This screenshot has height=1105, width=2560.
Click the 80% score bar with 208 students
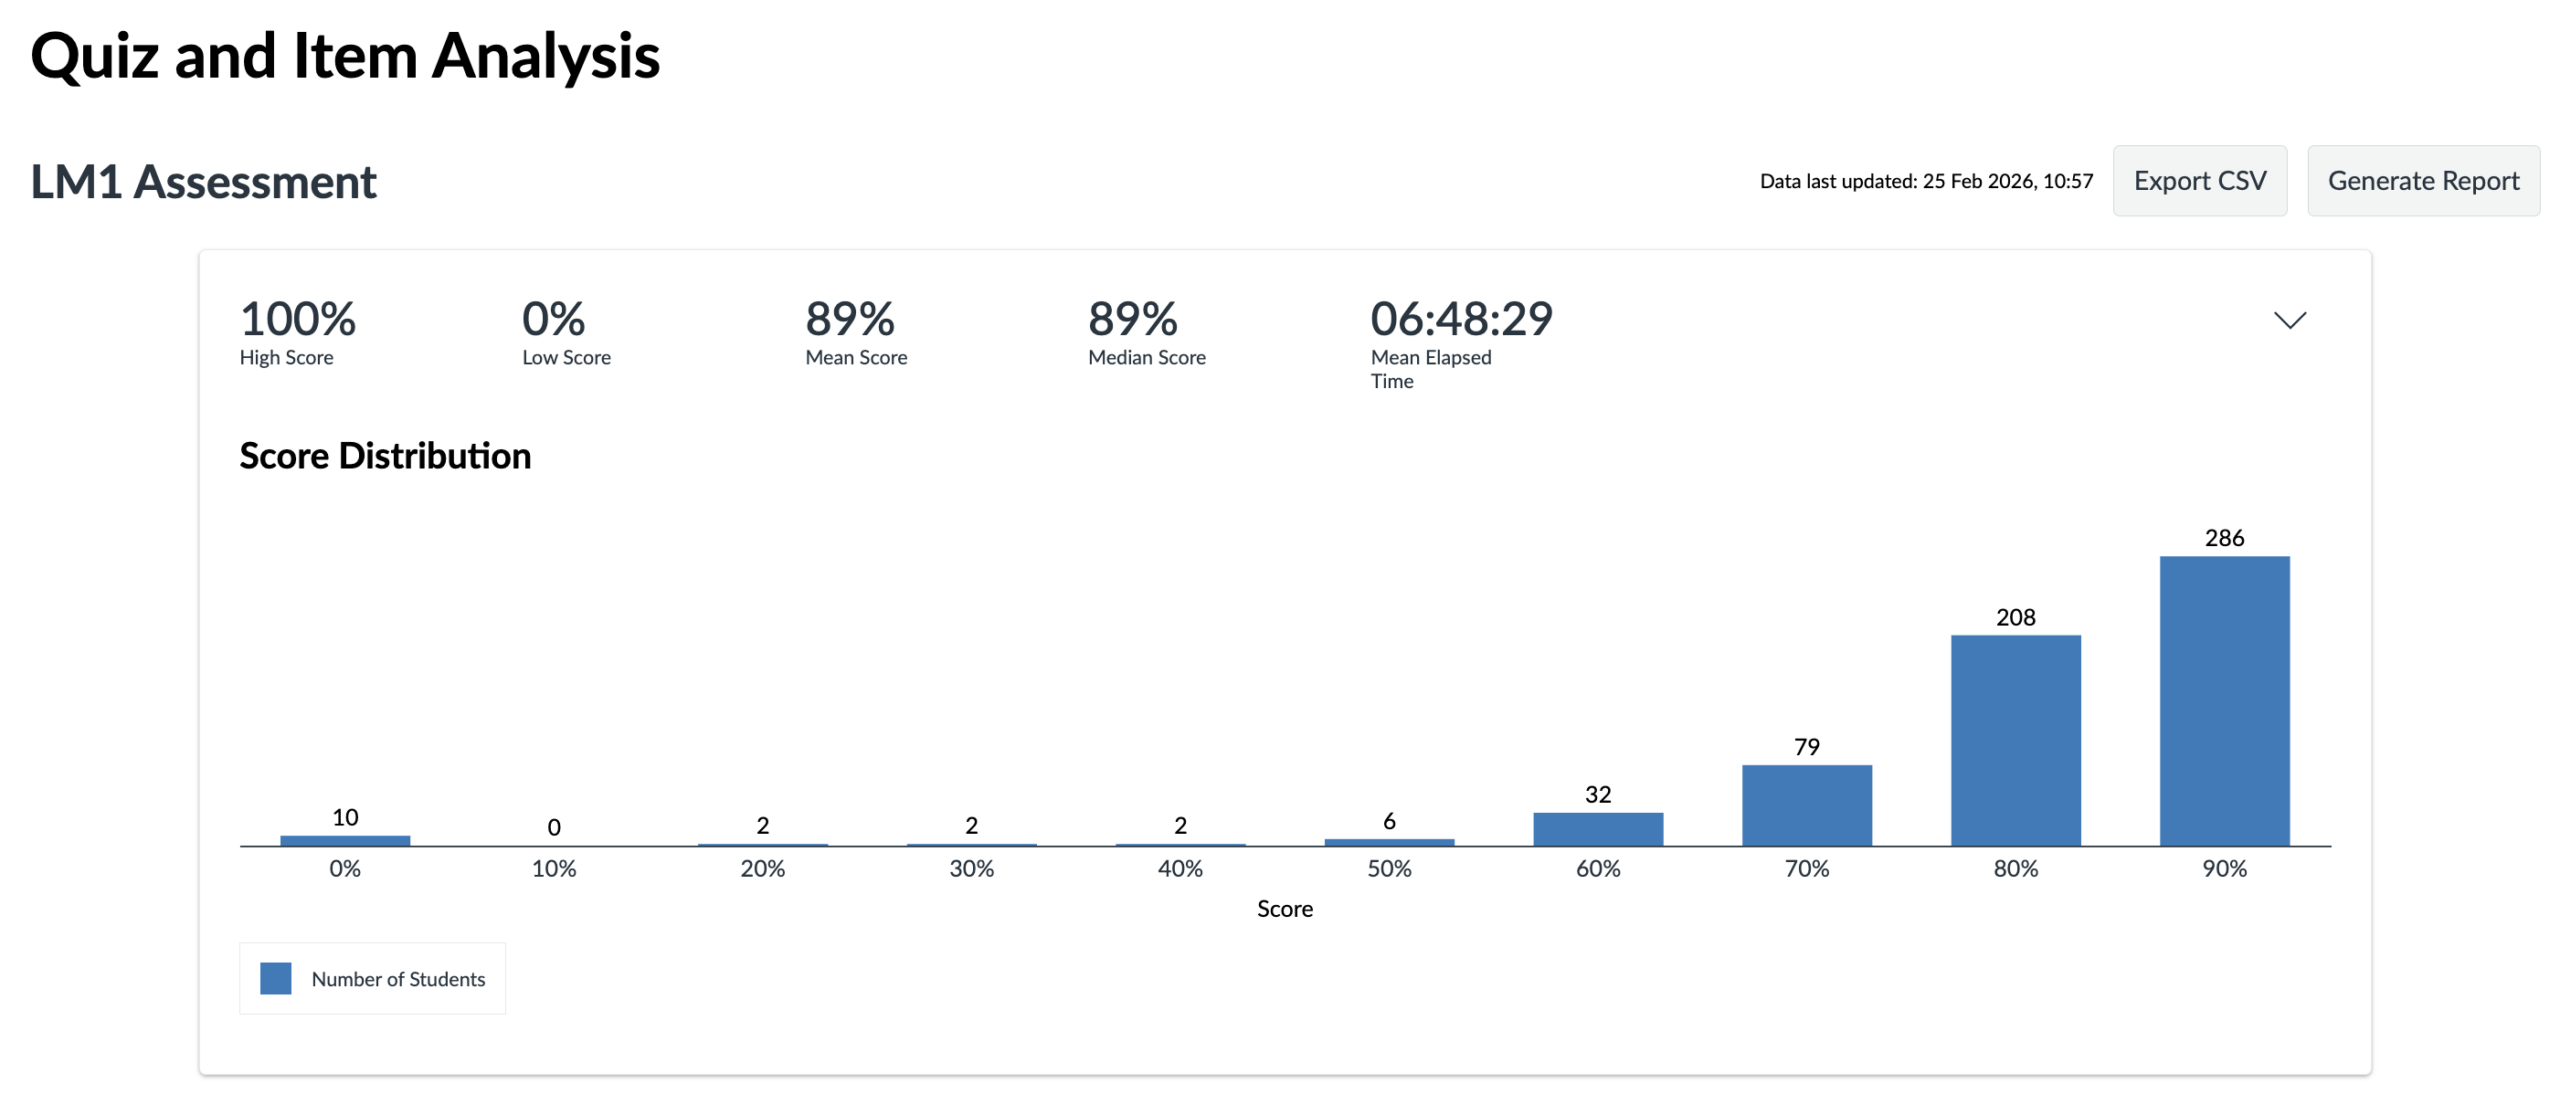2014,740
